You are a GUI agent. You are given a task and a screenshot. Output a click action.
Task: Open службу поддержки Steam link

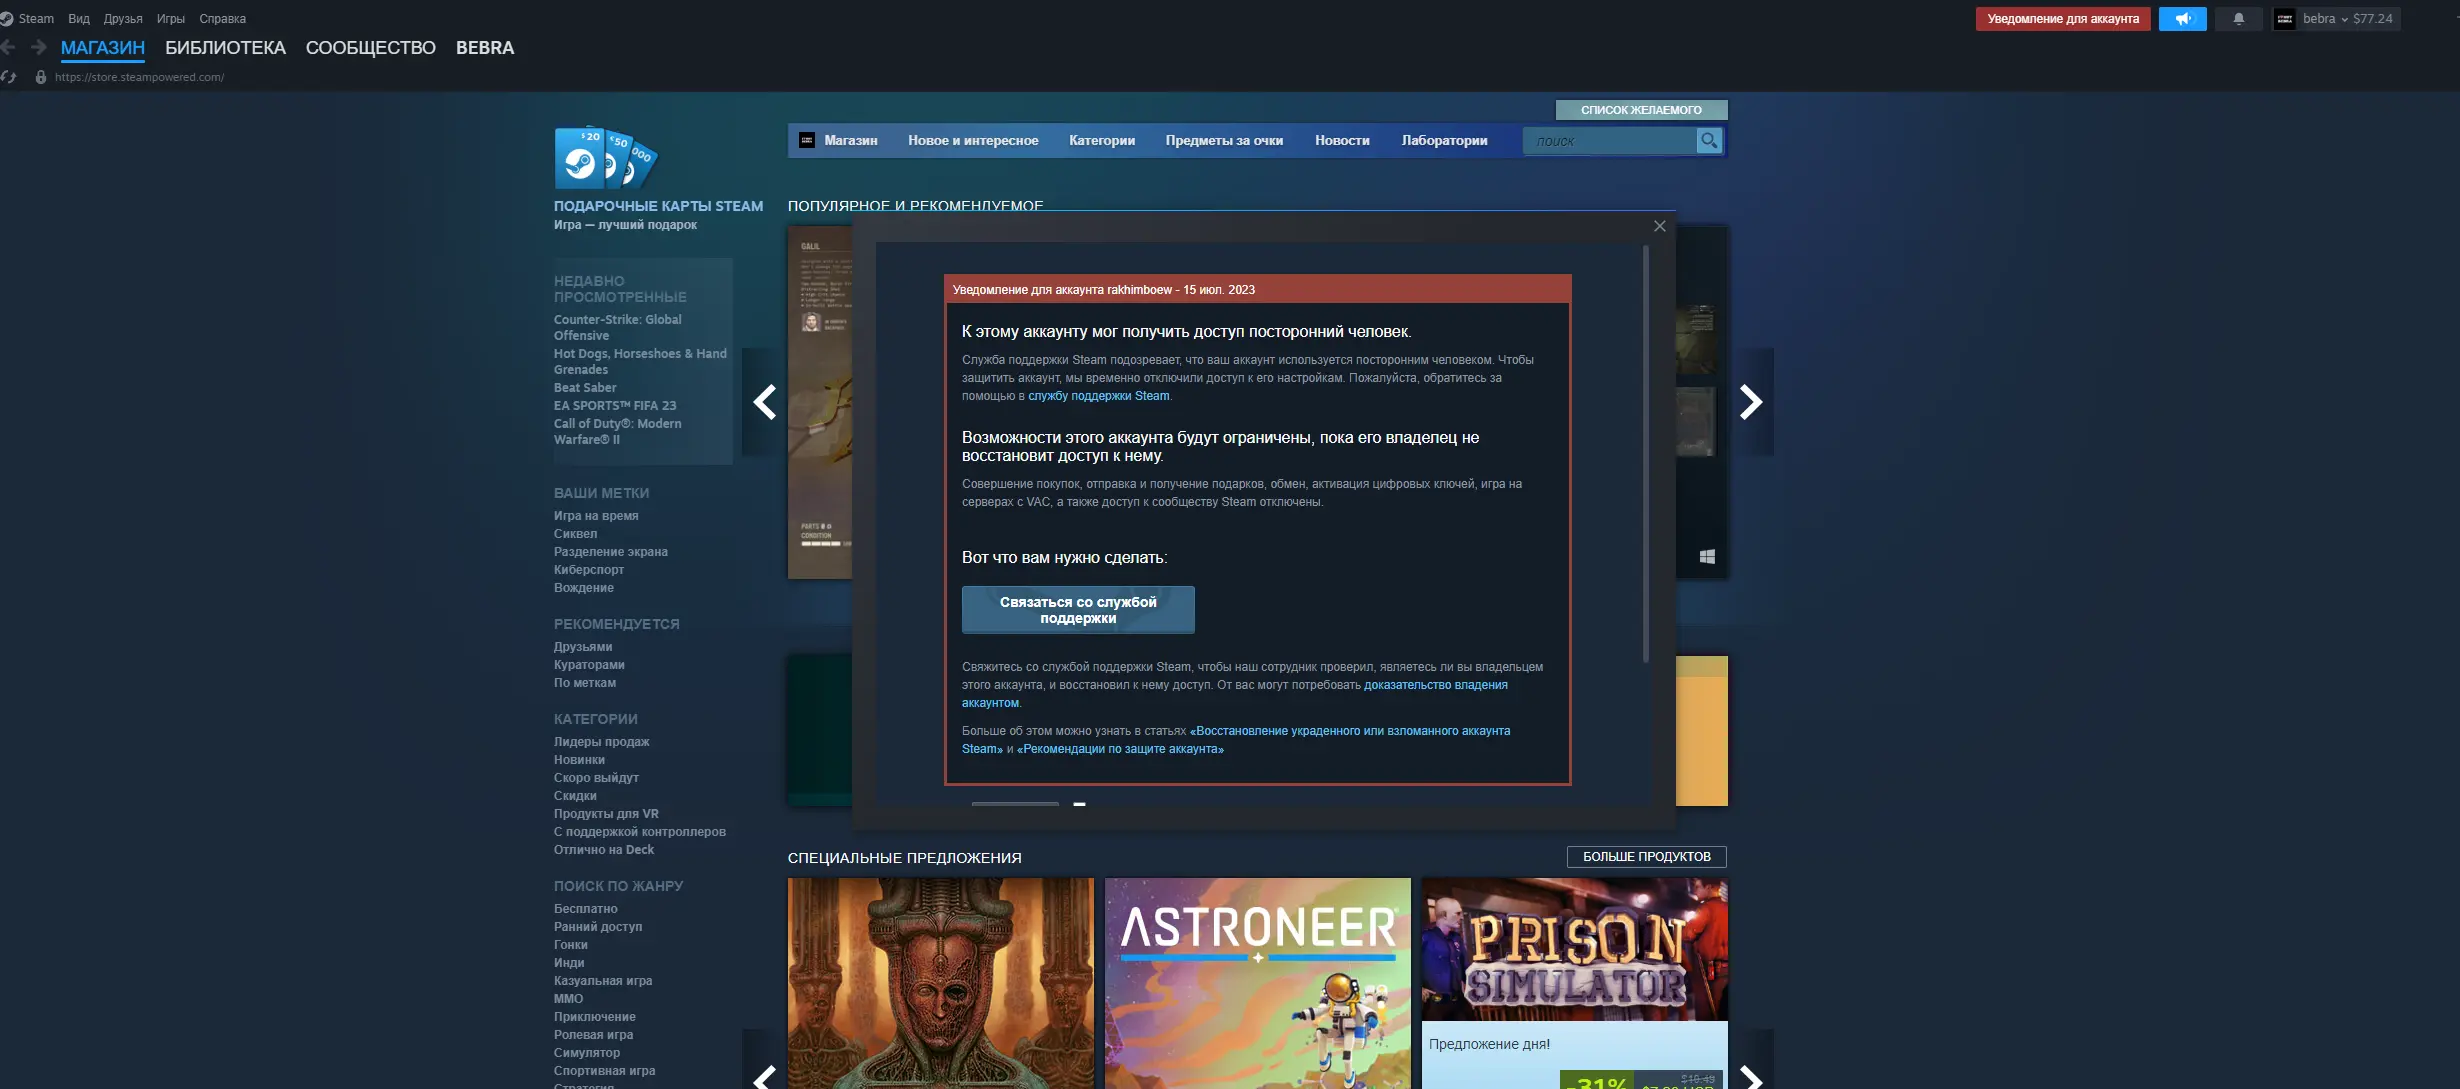coord(1098,396)
